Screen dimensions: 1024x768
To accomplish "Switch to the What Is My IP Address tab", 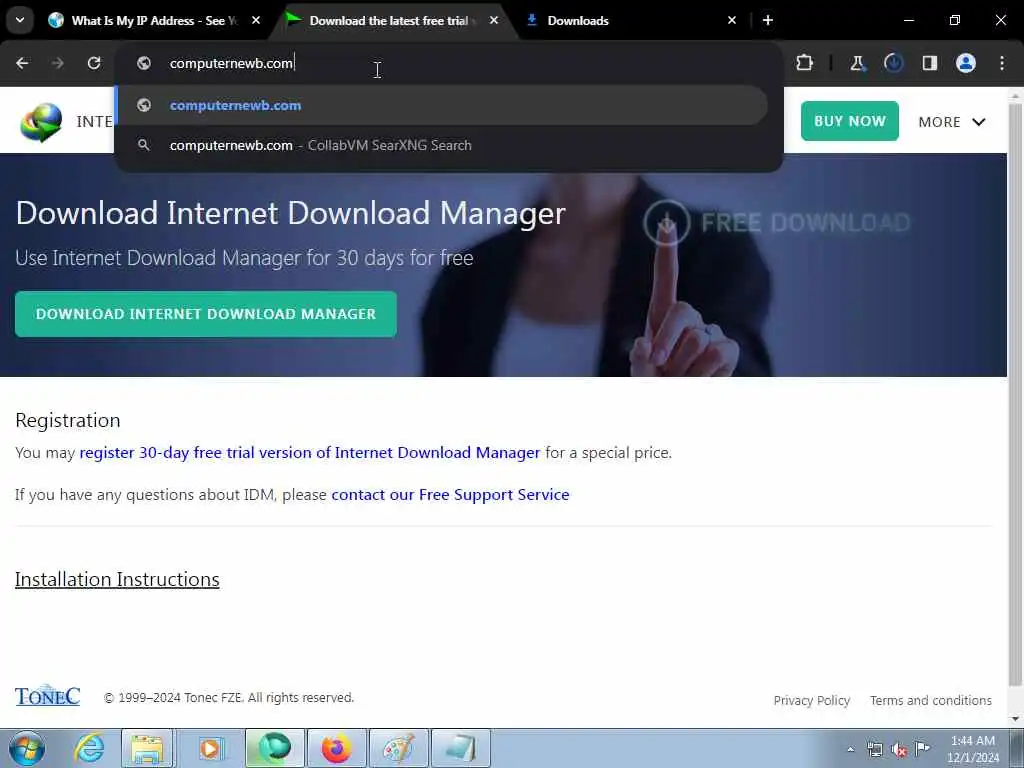I will point(153,20).
